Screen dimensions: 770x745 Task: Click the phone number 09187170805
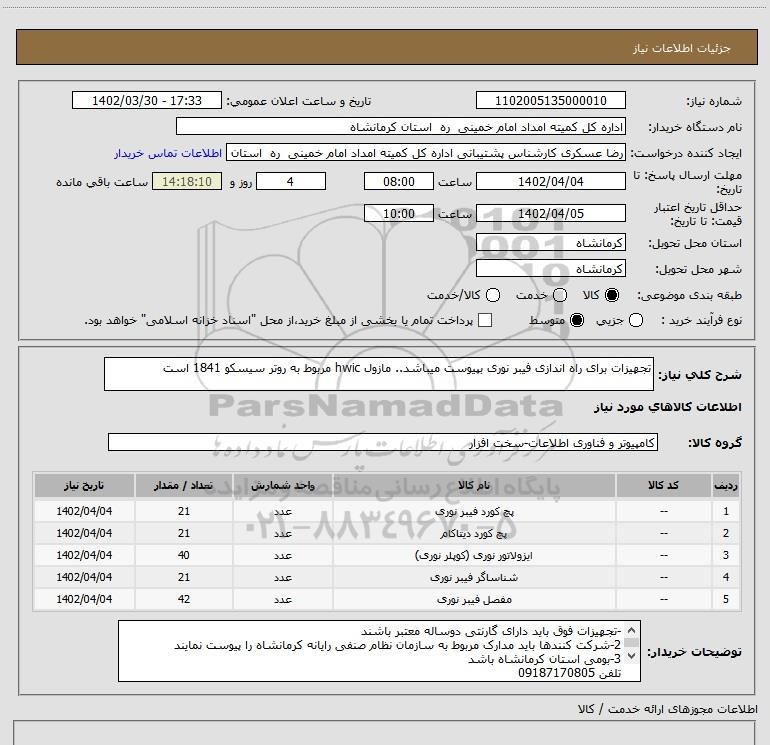556,673
